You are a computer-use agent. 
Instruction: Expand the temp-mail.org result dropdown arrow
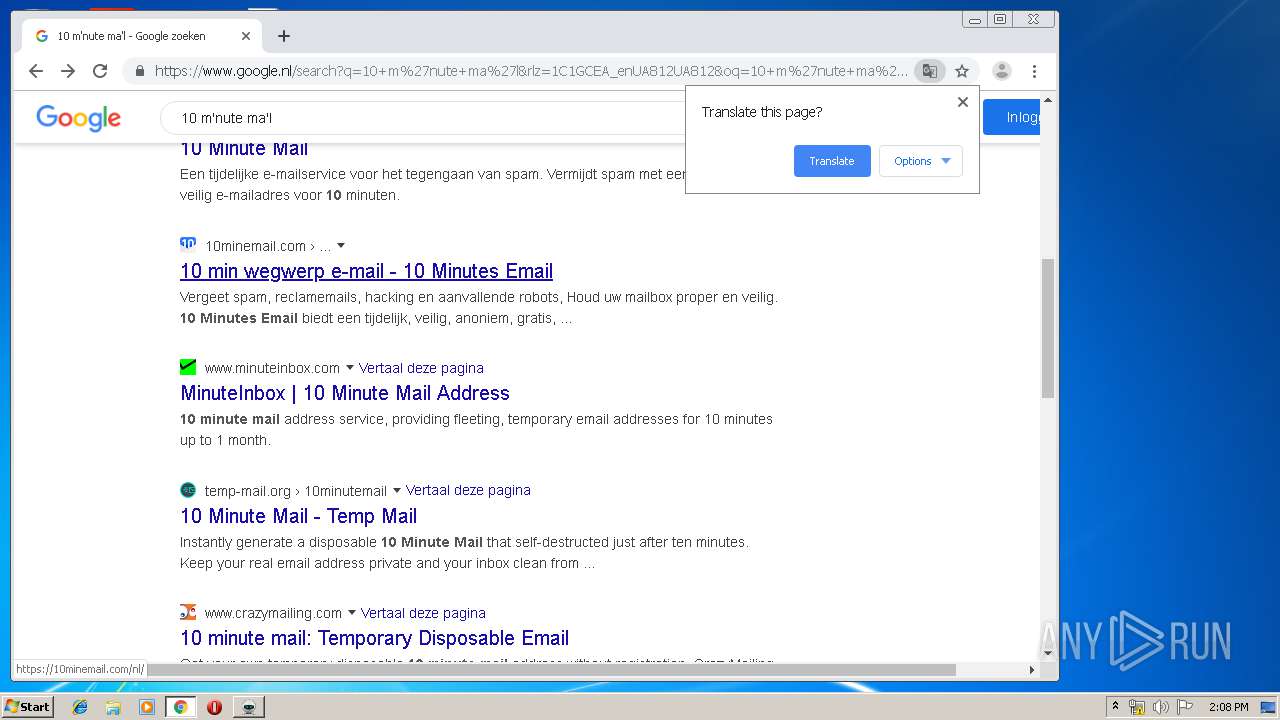pyautogui.click(x=397, y=490)
